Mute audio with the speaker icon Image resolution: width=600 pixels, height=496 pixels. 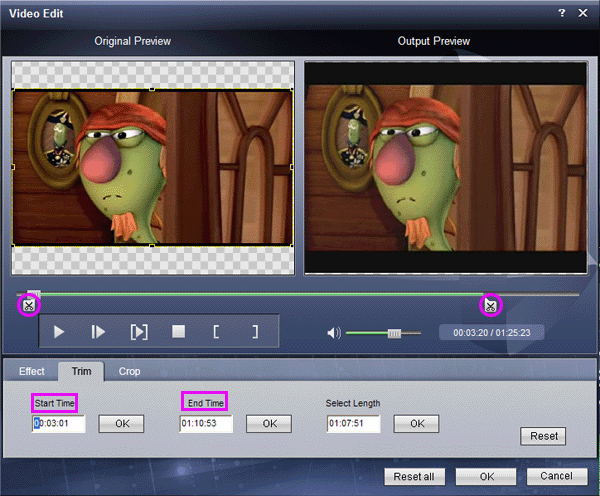click(334, 333)
